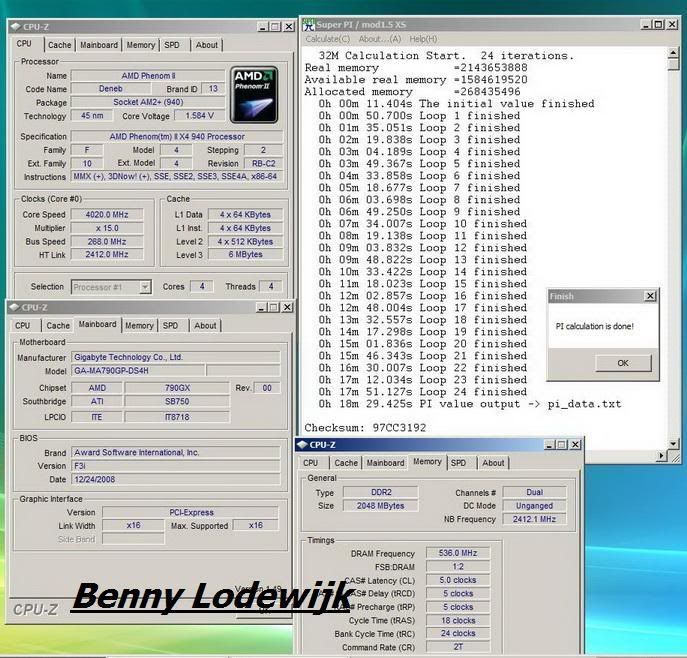687x658 pixels.
Task: Click the Model field GA-MA790GP-DS4H
Action: 138,371
